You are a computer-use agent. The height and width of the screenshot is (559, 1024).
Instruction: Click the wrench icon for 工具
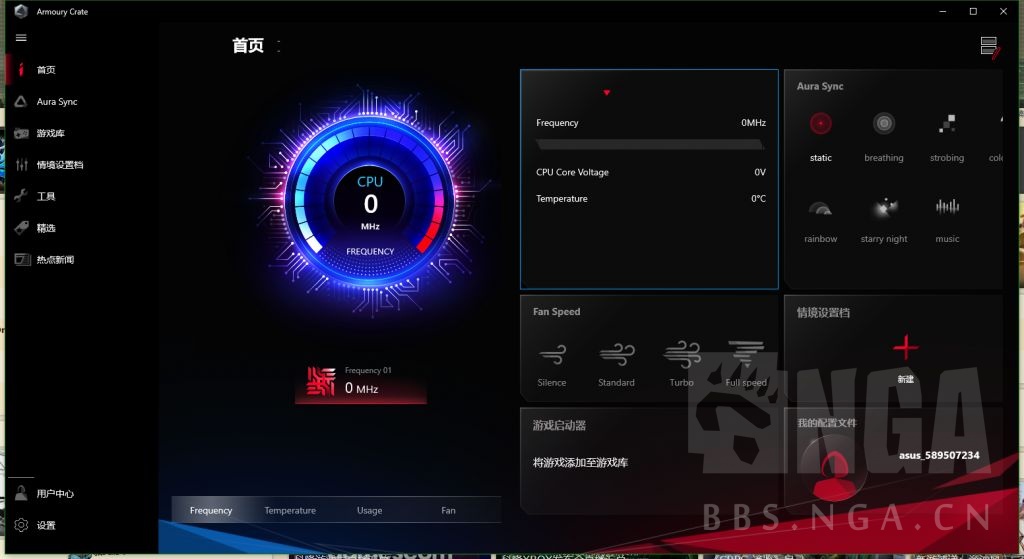21,195
